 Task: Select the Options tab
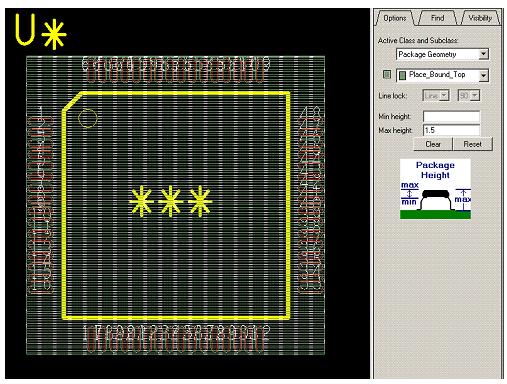pyautogui.click(x=394, y=18)
